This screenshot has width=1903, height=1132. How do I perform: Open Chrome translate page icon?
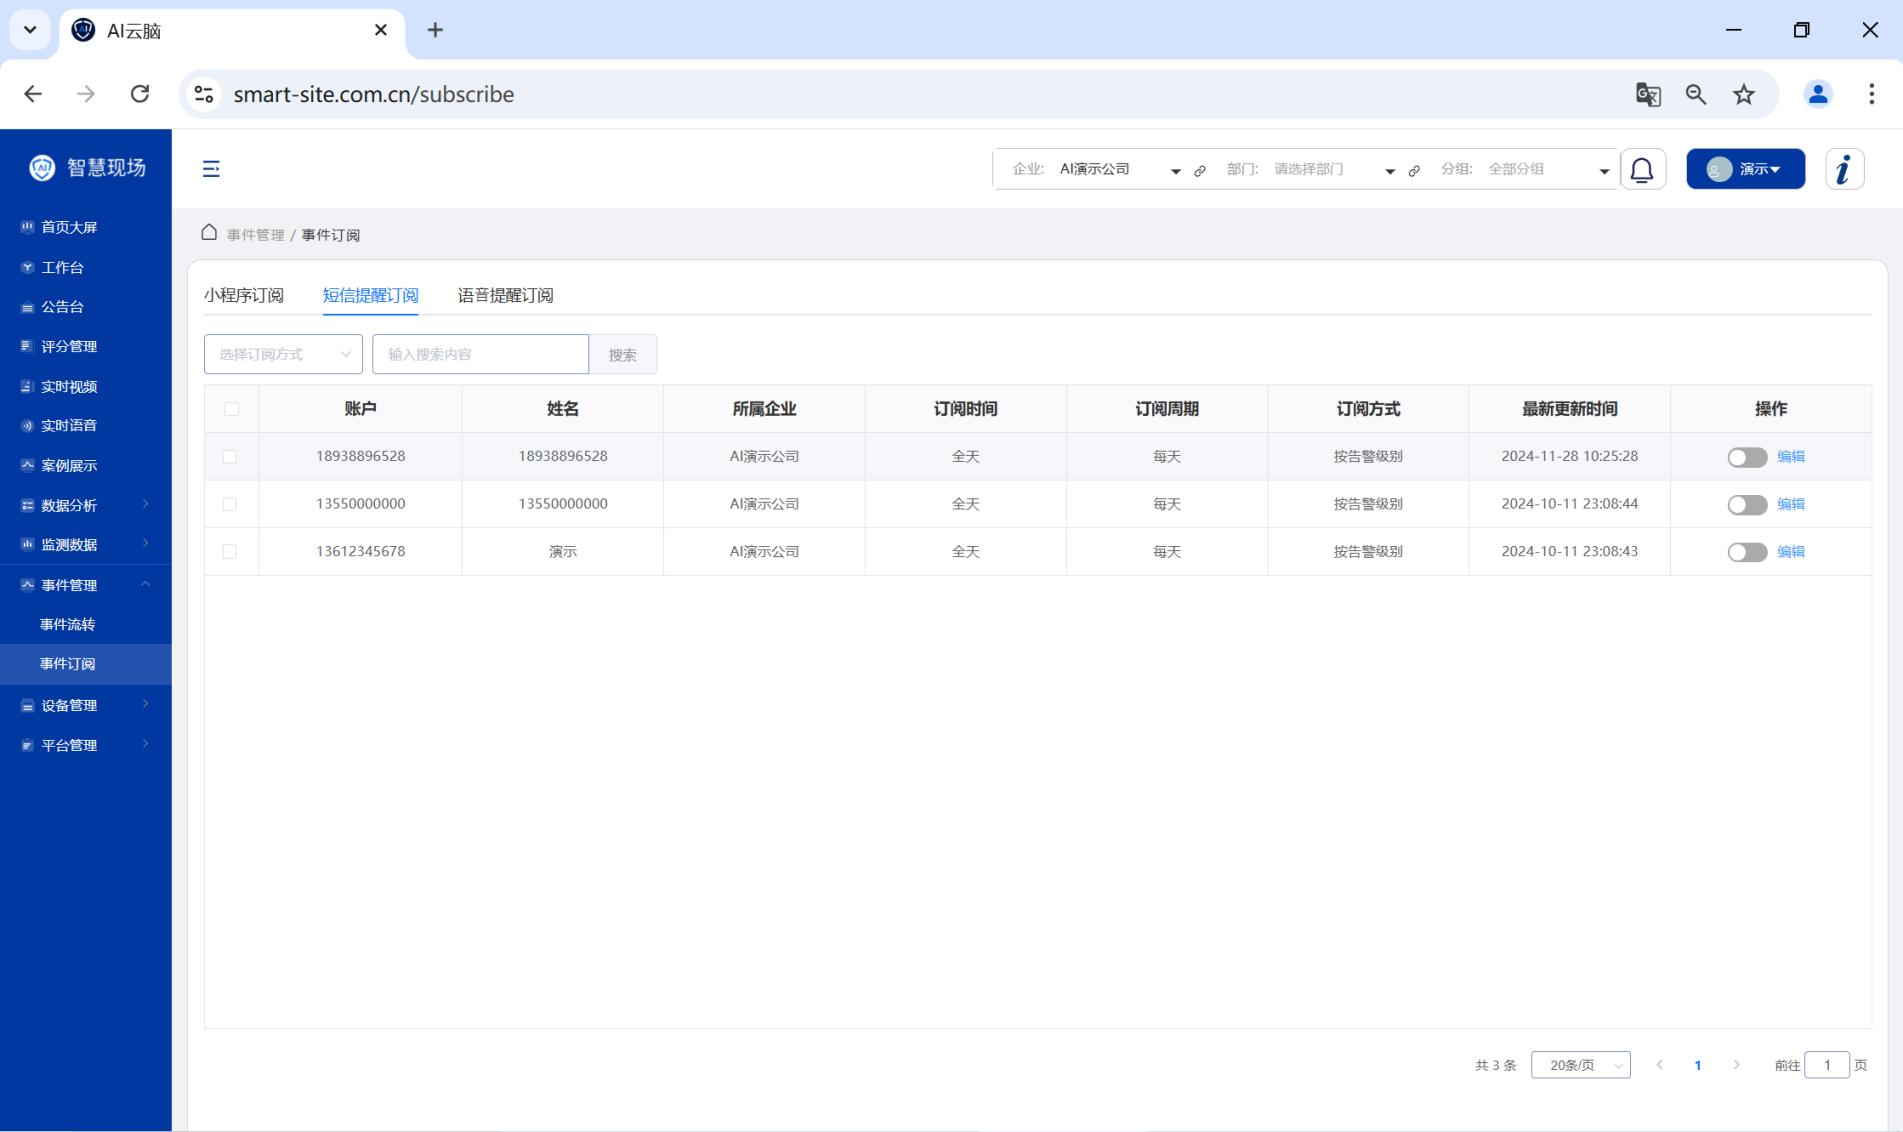pyautogui.click(x=1648, y=94)
